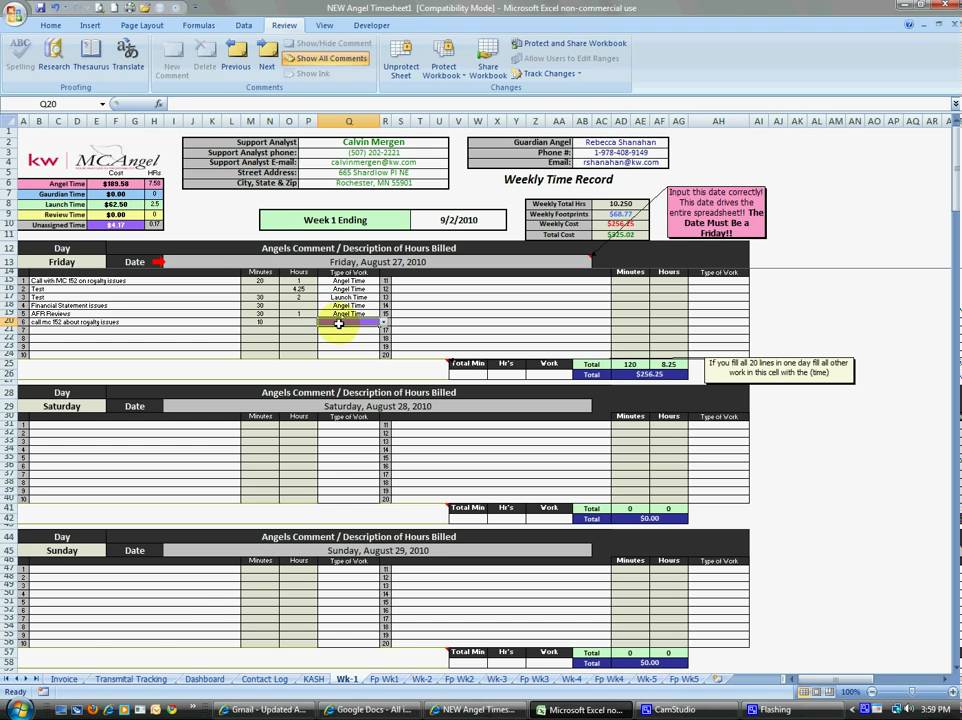Click the 'Financial Statement issues' entry
Image resolution: width=962 pixels, height=720 pixels.
pos(134,305)
